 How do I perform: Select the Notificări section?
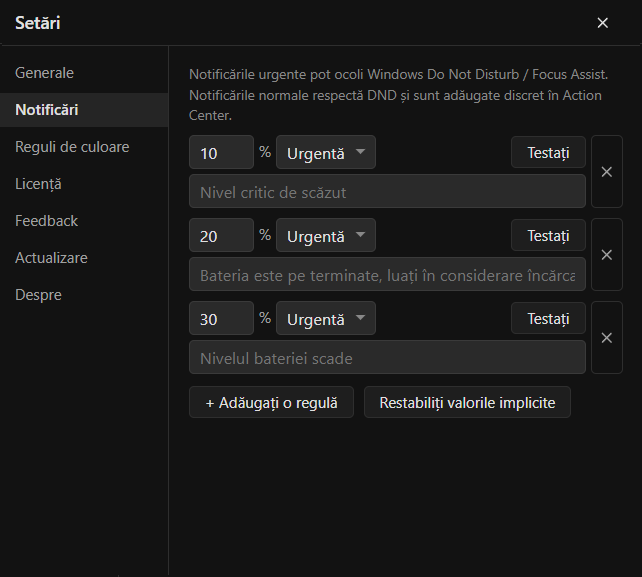[84, 110]
